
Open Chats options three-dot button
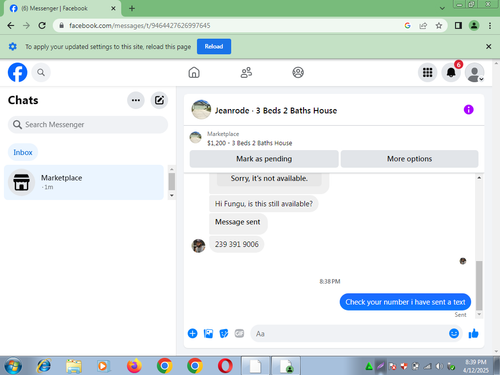click(x=136, y=100)
